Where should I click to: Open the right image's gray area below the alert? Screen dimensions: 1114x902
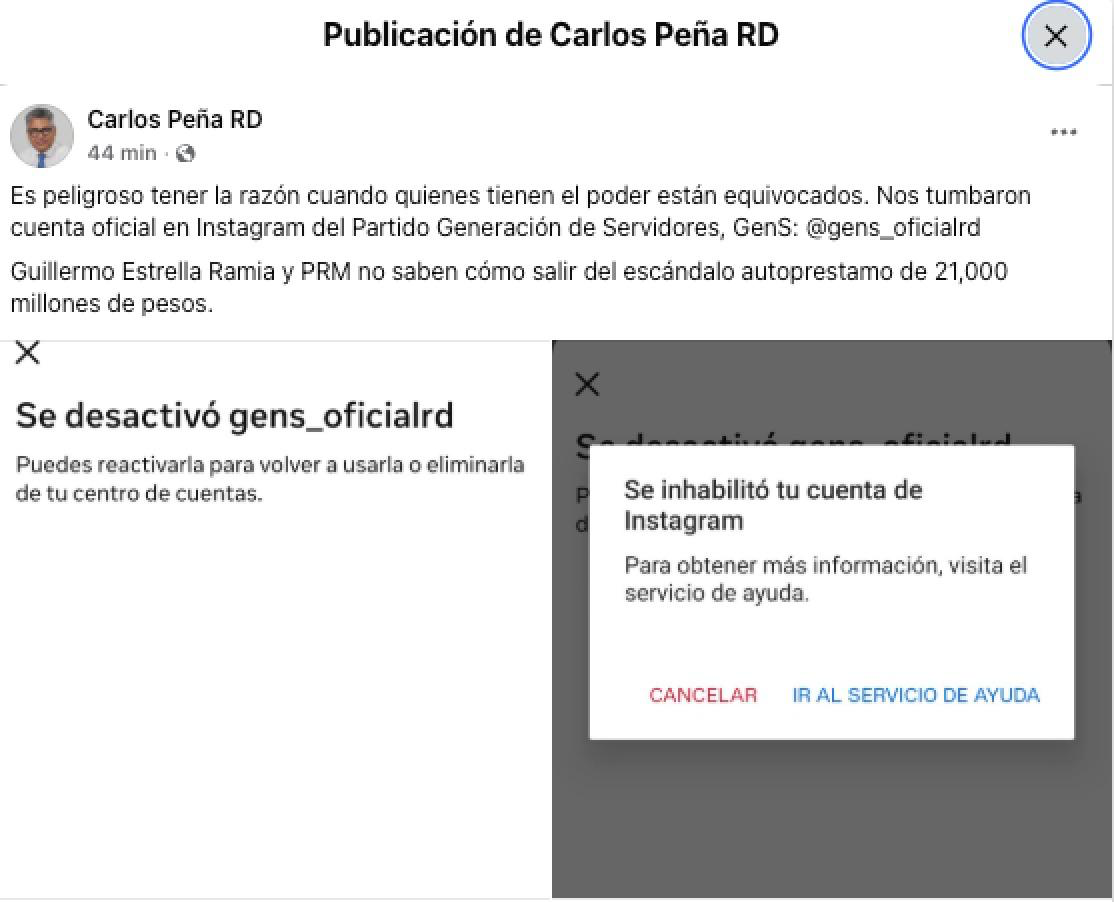[x=830, y=820]
